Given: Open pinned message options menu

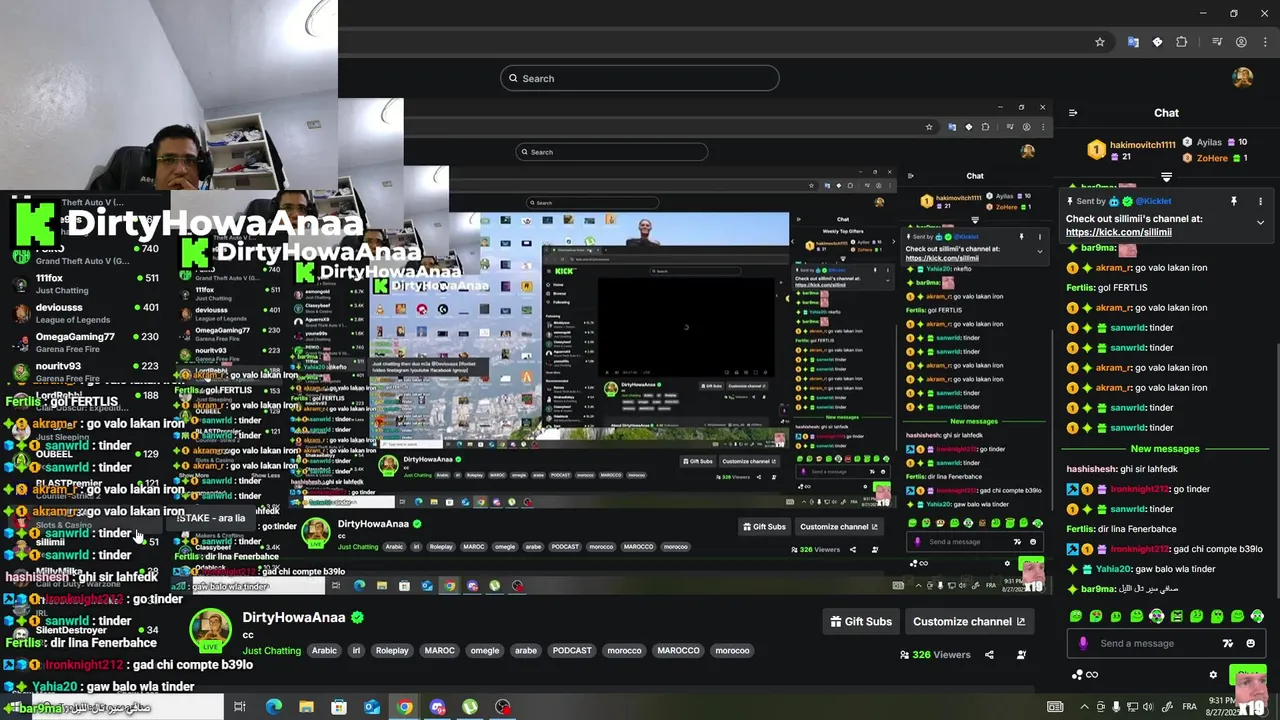Looking at the screenshot, I should (1260, 201).
